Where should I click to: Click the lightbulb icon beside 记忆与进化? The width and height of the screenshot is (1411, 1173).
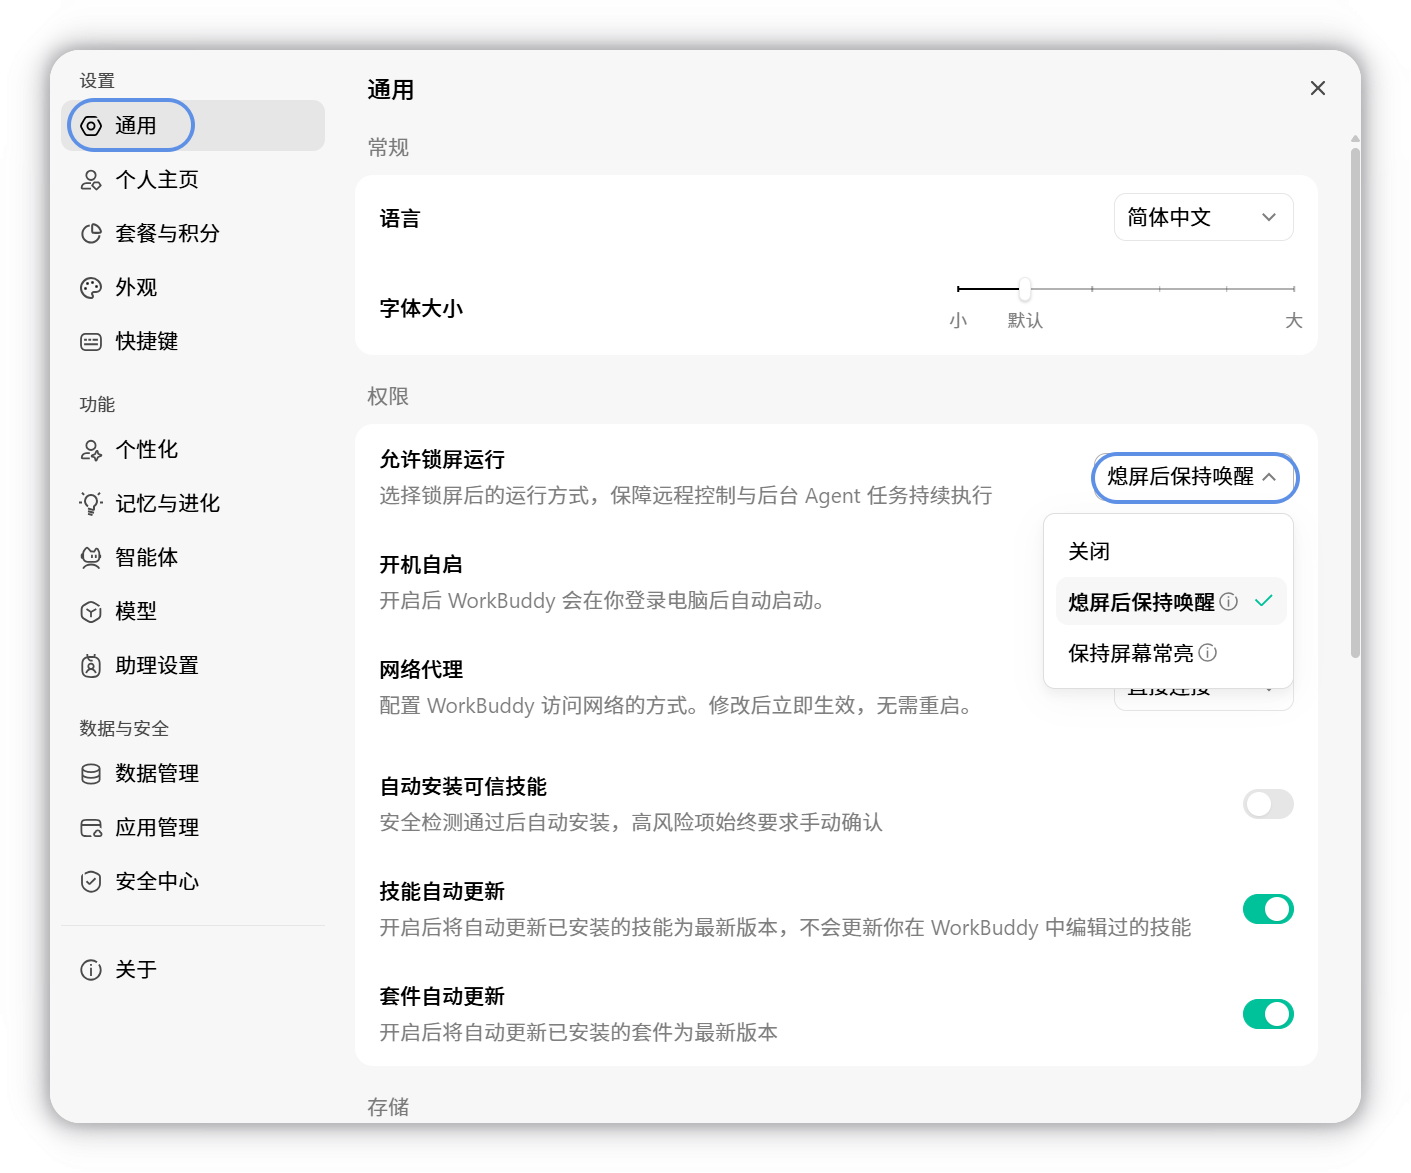coord(91,504)
